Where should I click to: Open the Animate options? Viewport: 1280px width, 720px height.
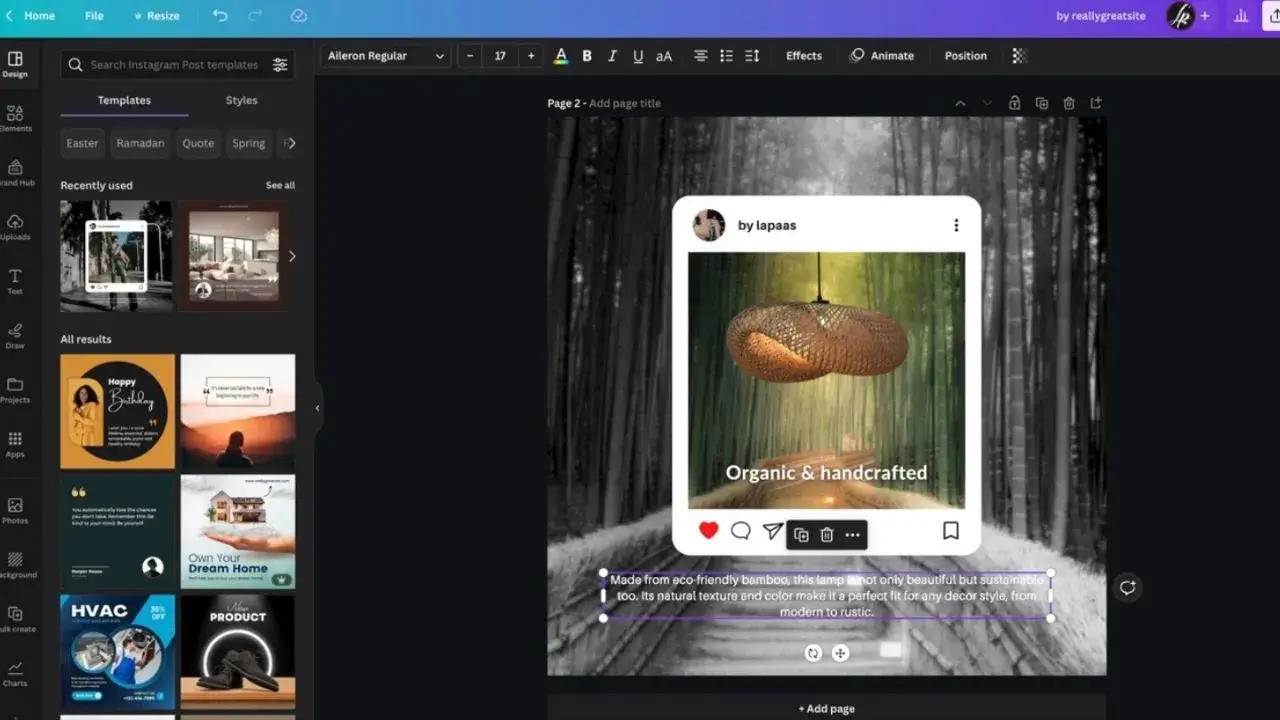coord(882,56)
